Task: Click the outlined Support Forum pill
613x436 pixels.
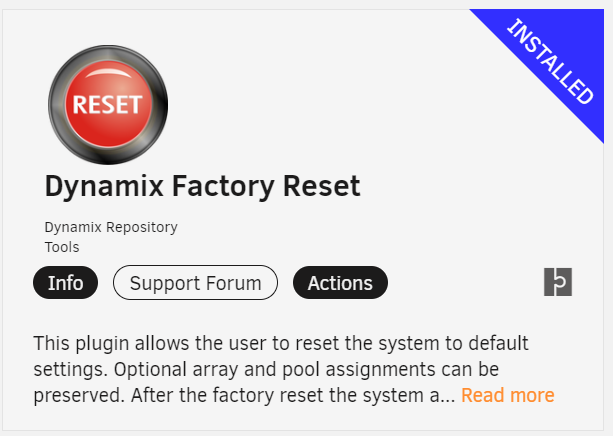Action: 195,283
